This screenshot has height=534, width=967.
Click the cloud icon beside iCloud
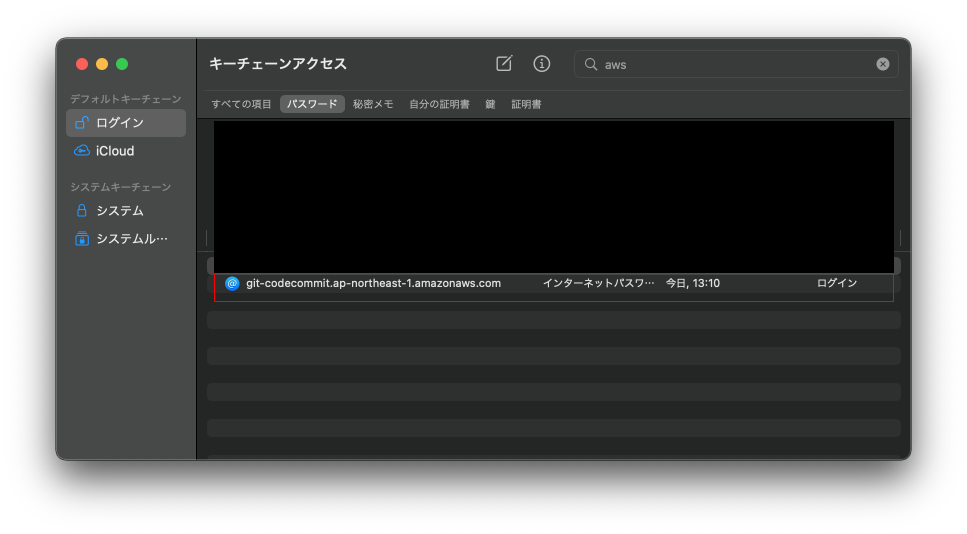pos(81,150)
